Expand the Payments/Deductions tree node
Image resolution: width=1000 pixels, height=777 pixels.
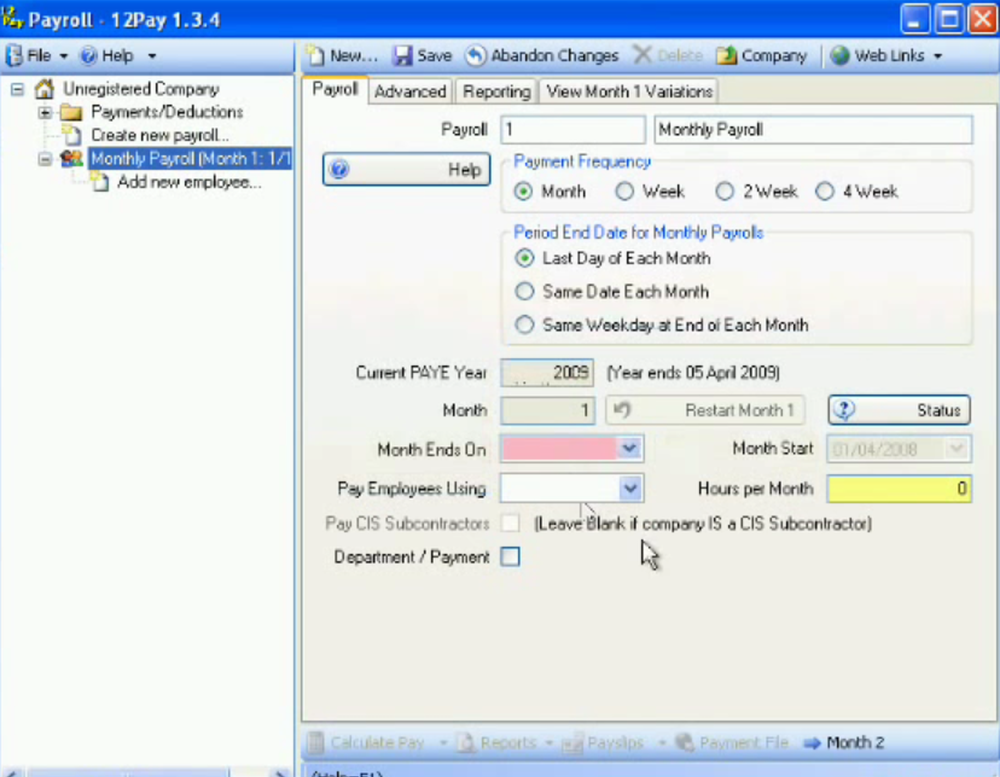point(45,113)
